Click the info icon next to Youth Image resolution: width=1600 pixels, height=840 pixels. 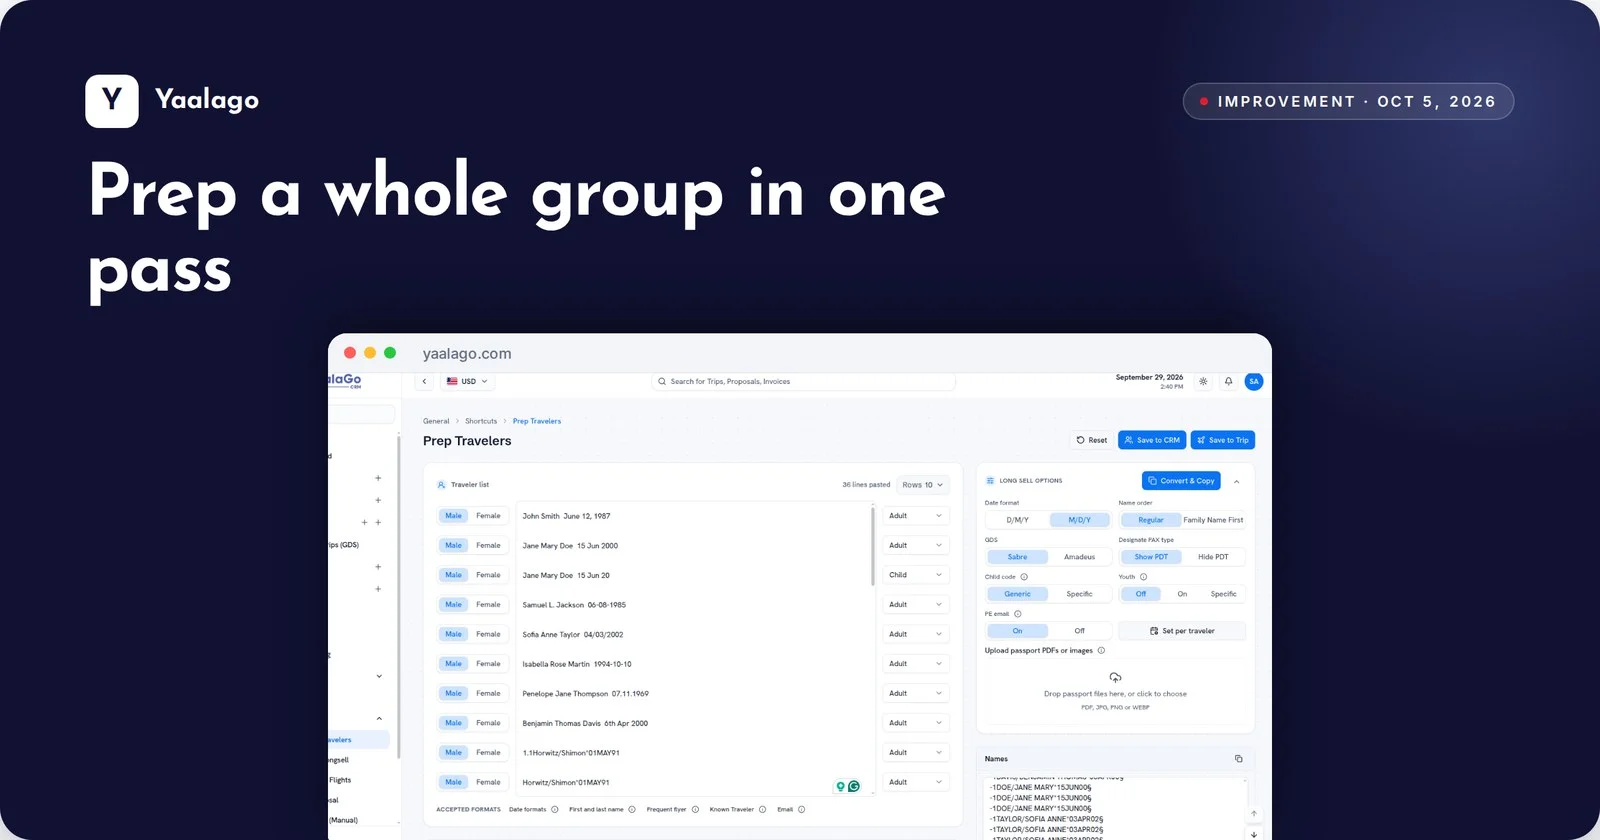pyautogui.click(x=1143, y=577)
